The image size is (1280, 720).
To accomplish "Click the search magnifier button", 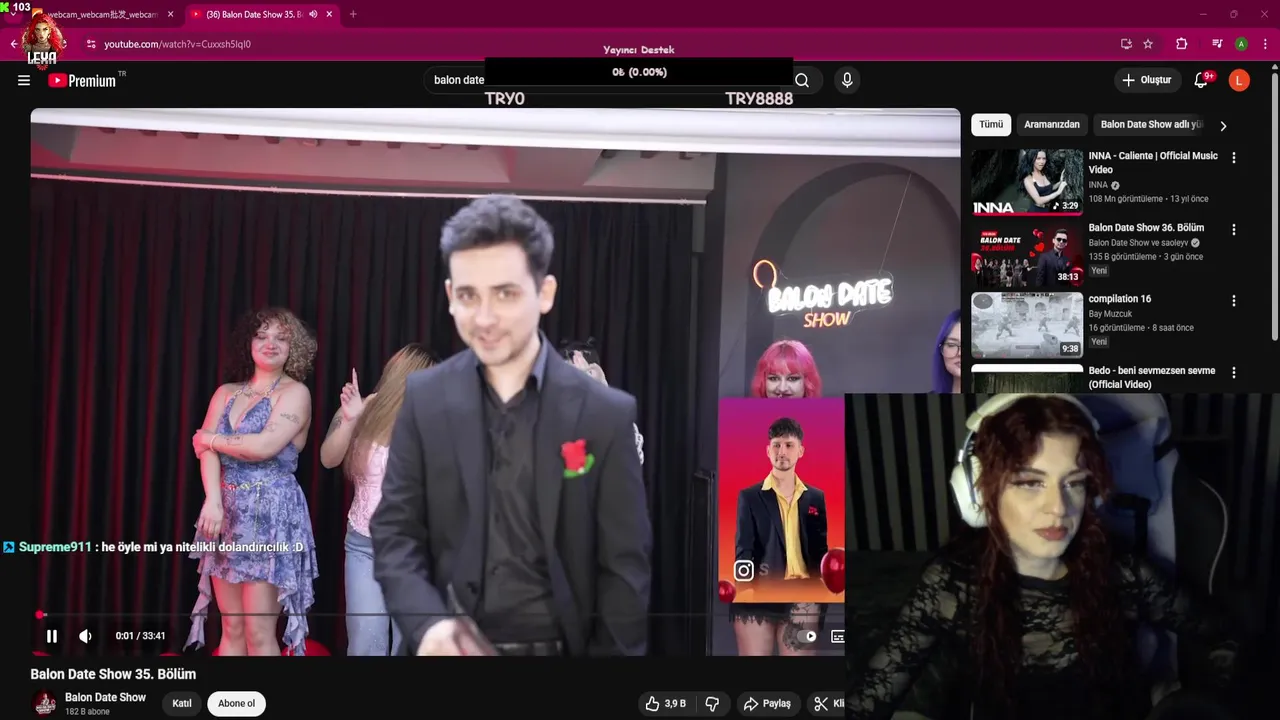I will 802,80.
